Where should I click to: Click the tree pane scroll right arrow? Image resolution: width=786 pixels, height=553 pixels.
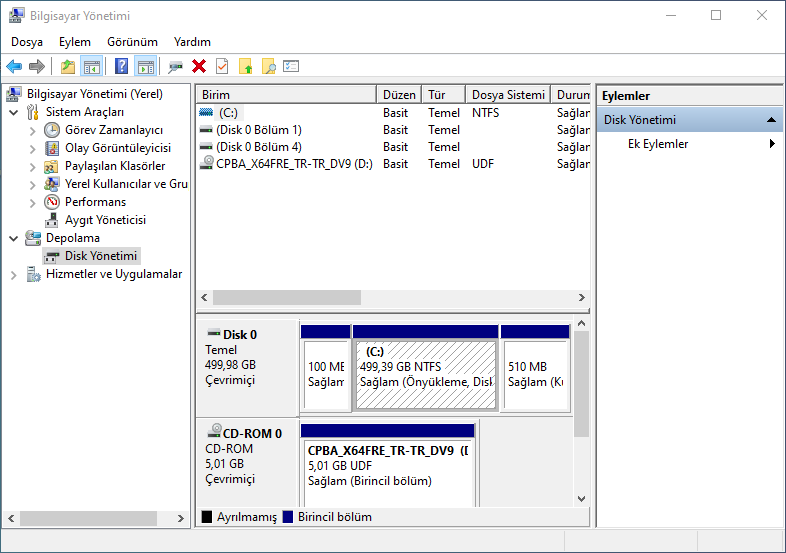[x=181, y=518]
